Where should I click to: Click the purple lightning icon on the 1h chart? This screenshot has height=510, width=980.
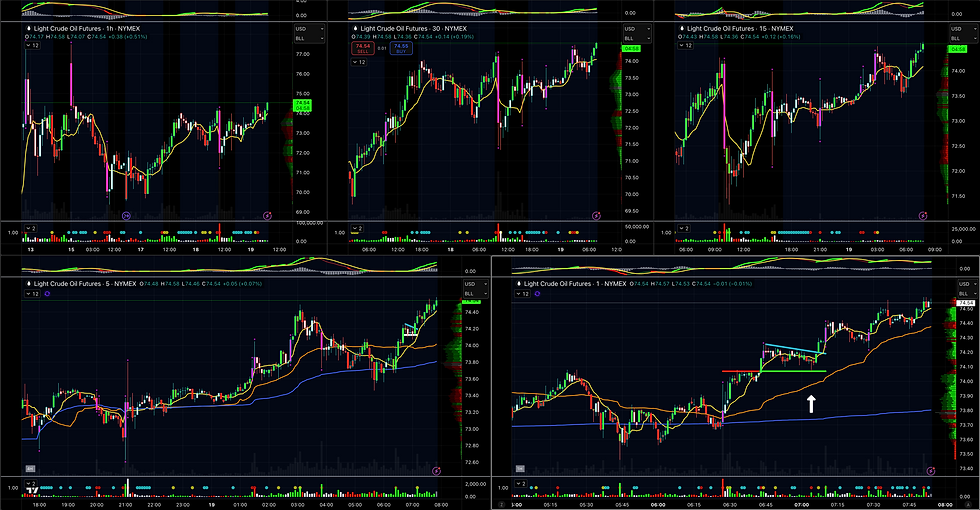click(x=268, y=216)
